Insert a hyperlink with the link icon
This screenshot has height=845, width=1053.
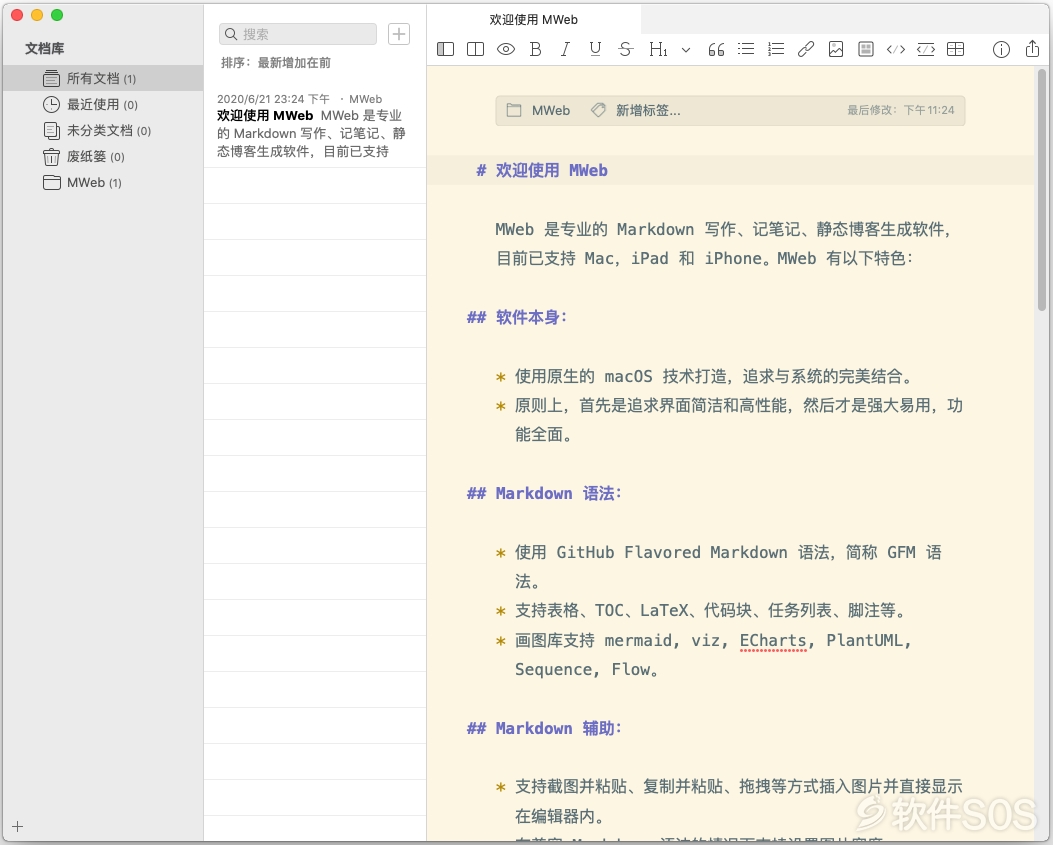(806, 49)
